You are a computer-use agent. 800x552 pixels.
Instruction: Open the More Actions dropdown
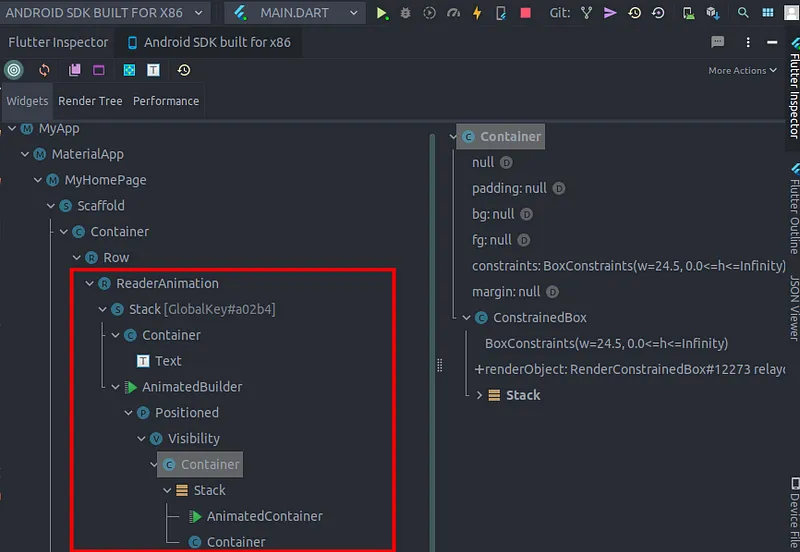click(742, 70)
